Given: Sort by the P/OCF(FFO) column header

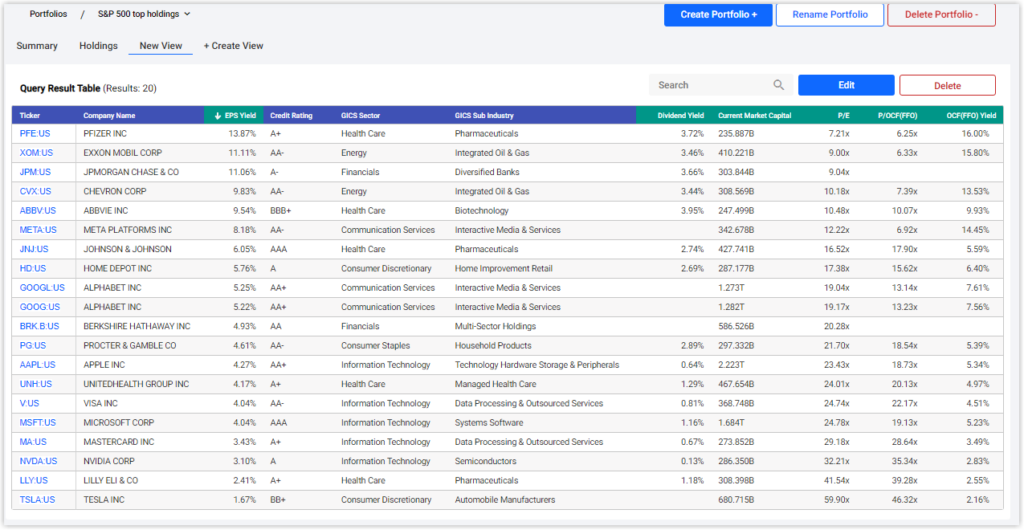Looking at the screenshot, I should pos(899,116).
